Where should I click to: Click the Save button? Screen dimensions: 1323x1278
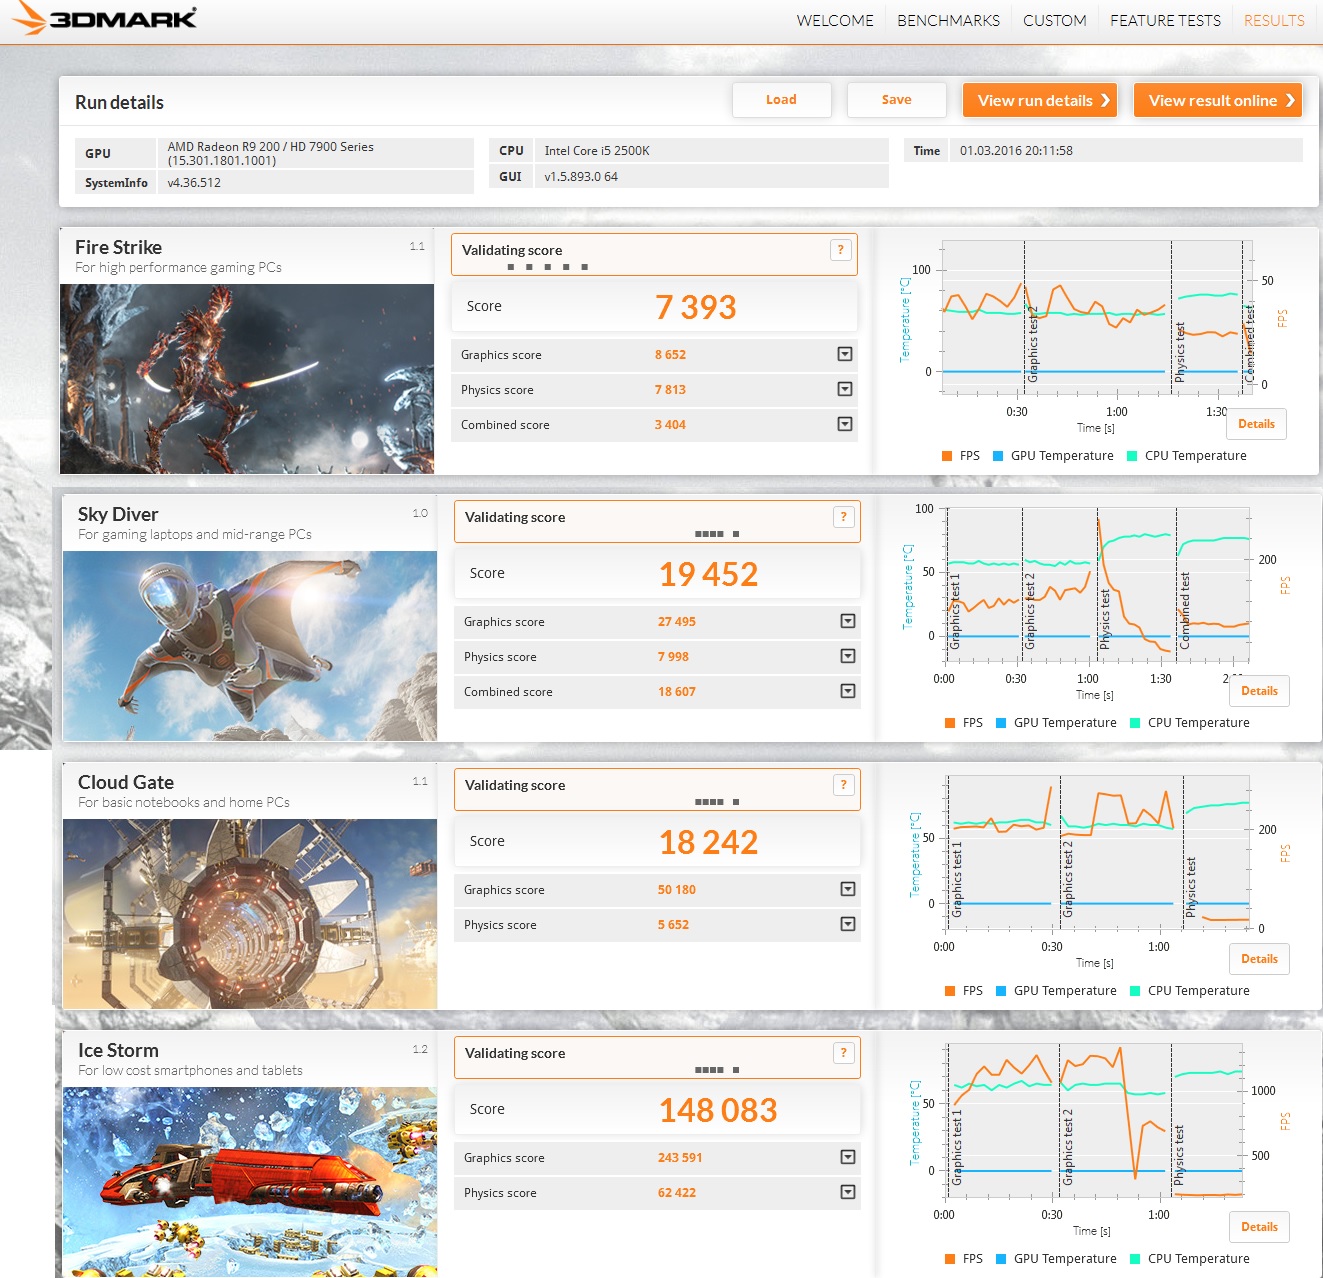click(897, 100)
